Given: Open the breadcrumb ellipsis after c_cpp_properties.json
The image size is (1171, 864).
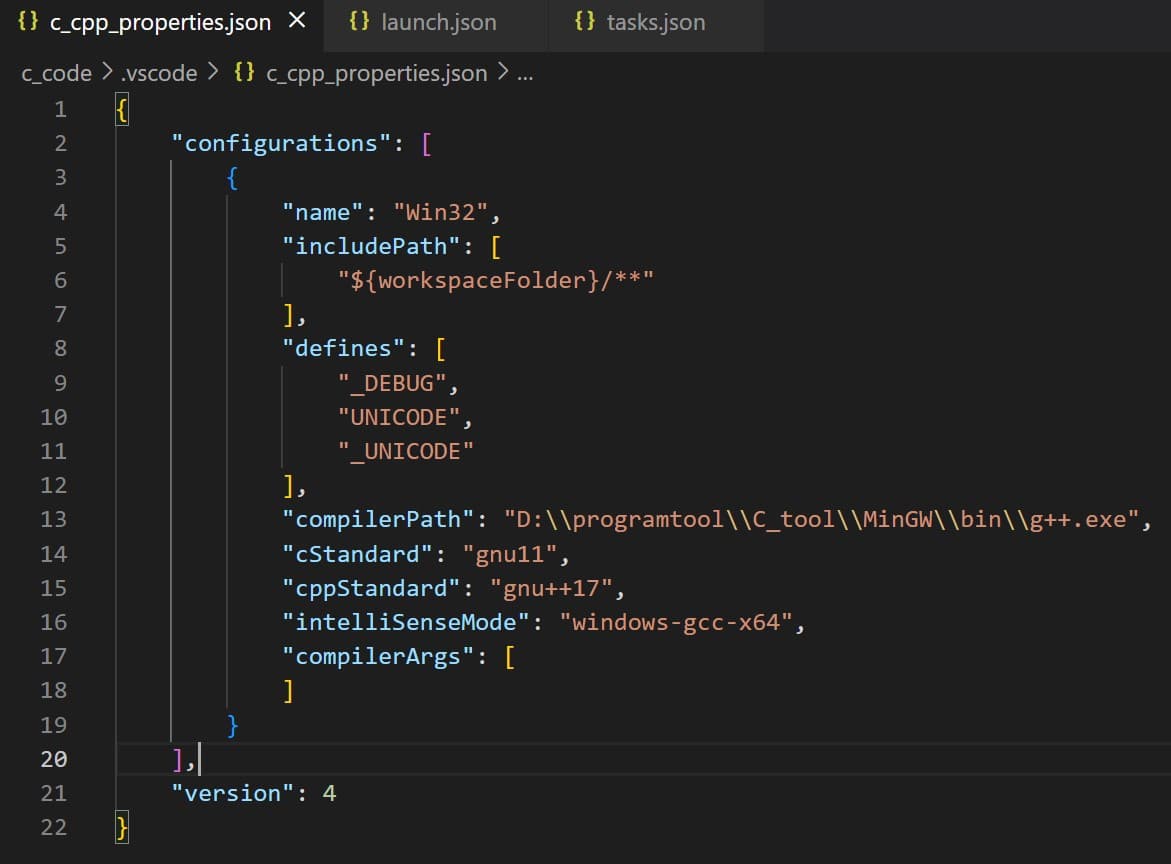Looking at the screenshot, I should 527,73.
